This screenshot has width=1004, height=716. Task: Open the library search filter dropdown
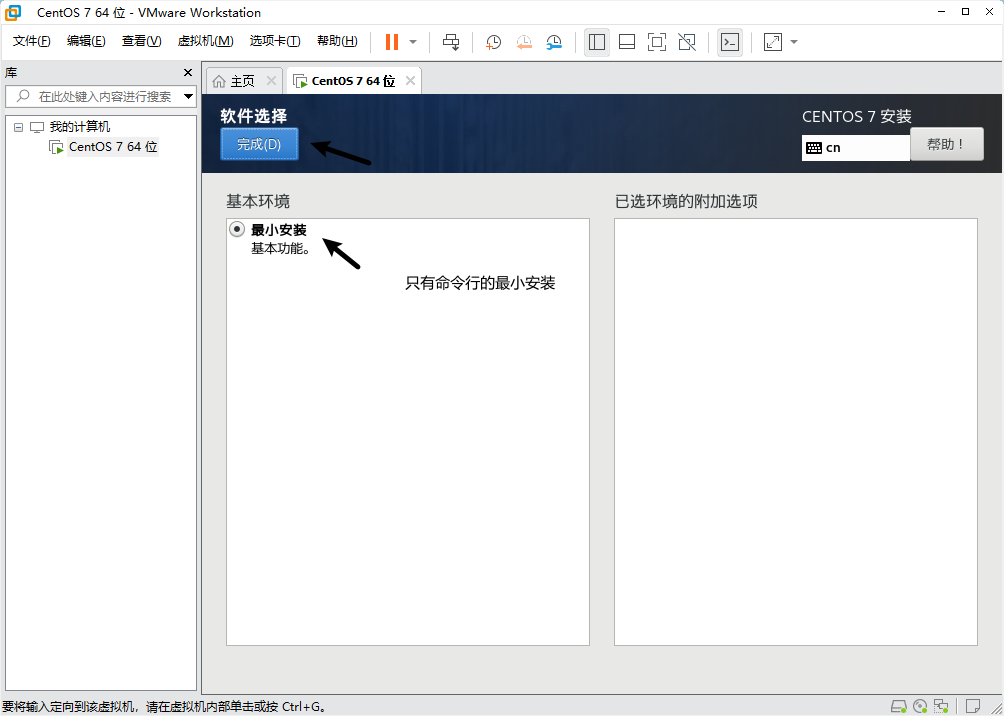point(188,97)
